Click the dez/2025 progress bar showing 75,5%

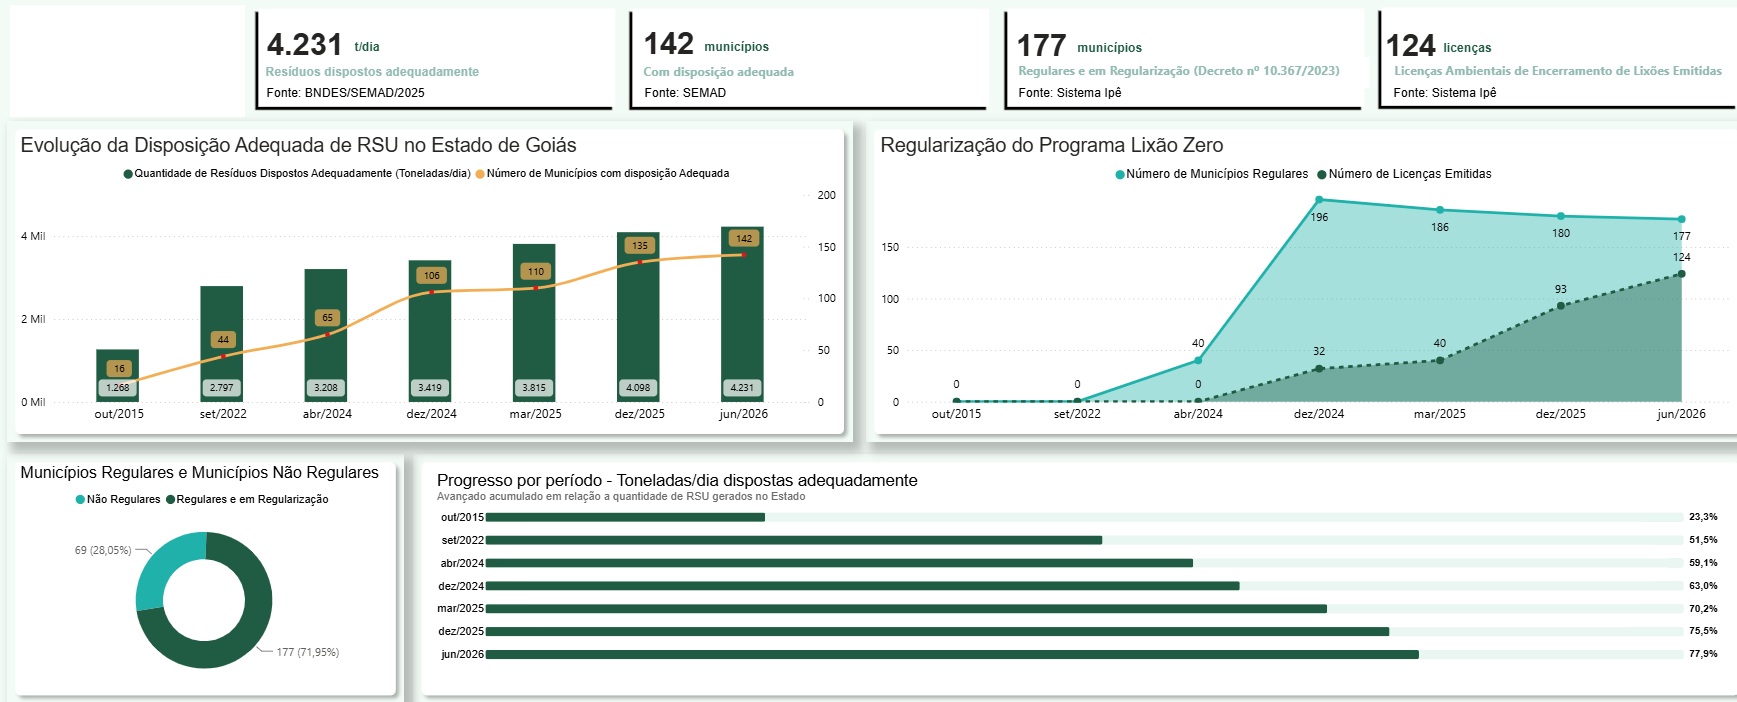(x=938, y=632)
